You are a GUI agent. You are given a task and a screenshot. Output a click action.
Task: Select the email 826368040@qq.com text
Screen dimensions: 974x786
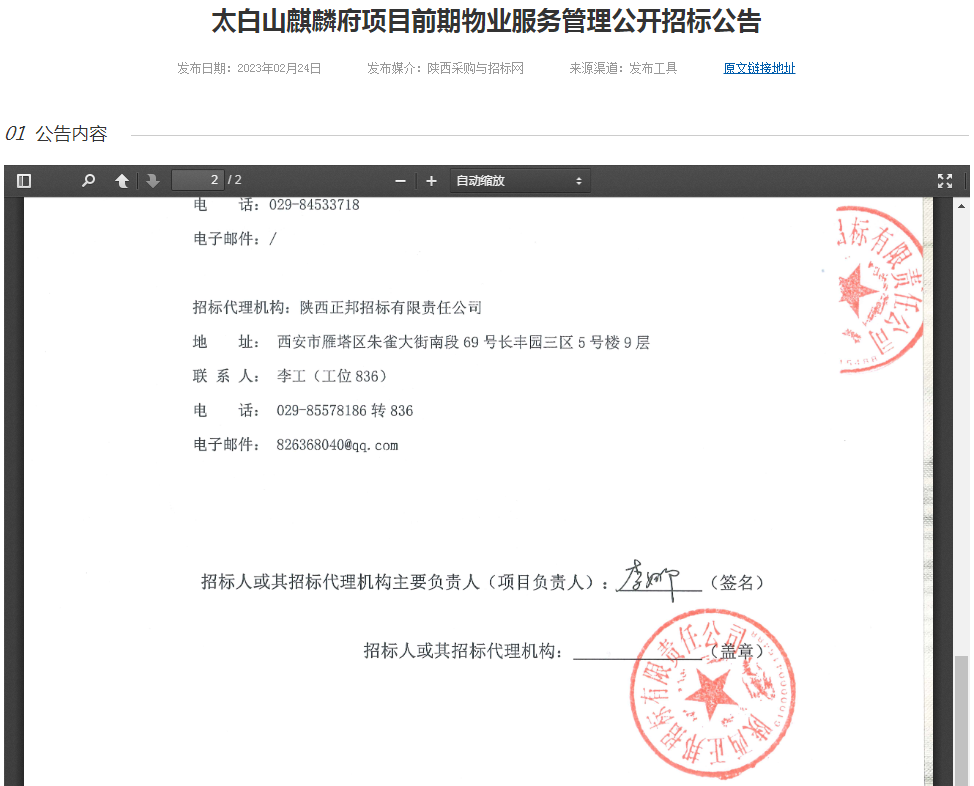click(337, 445)
